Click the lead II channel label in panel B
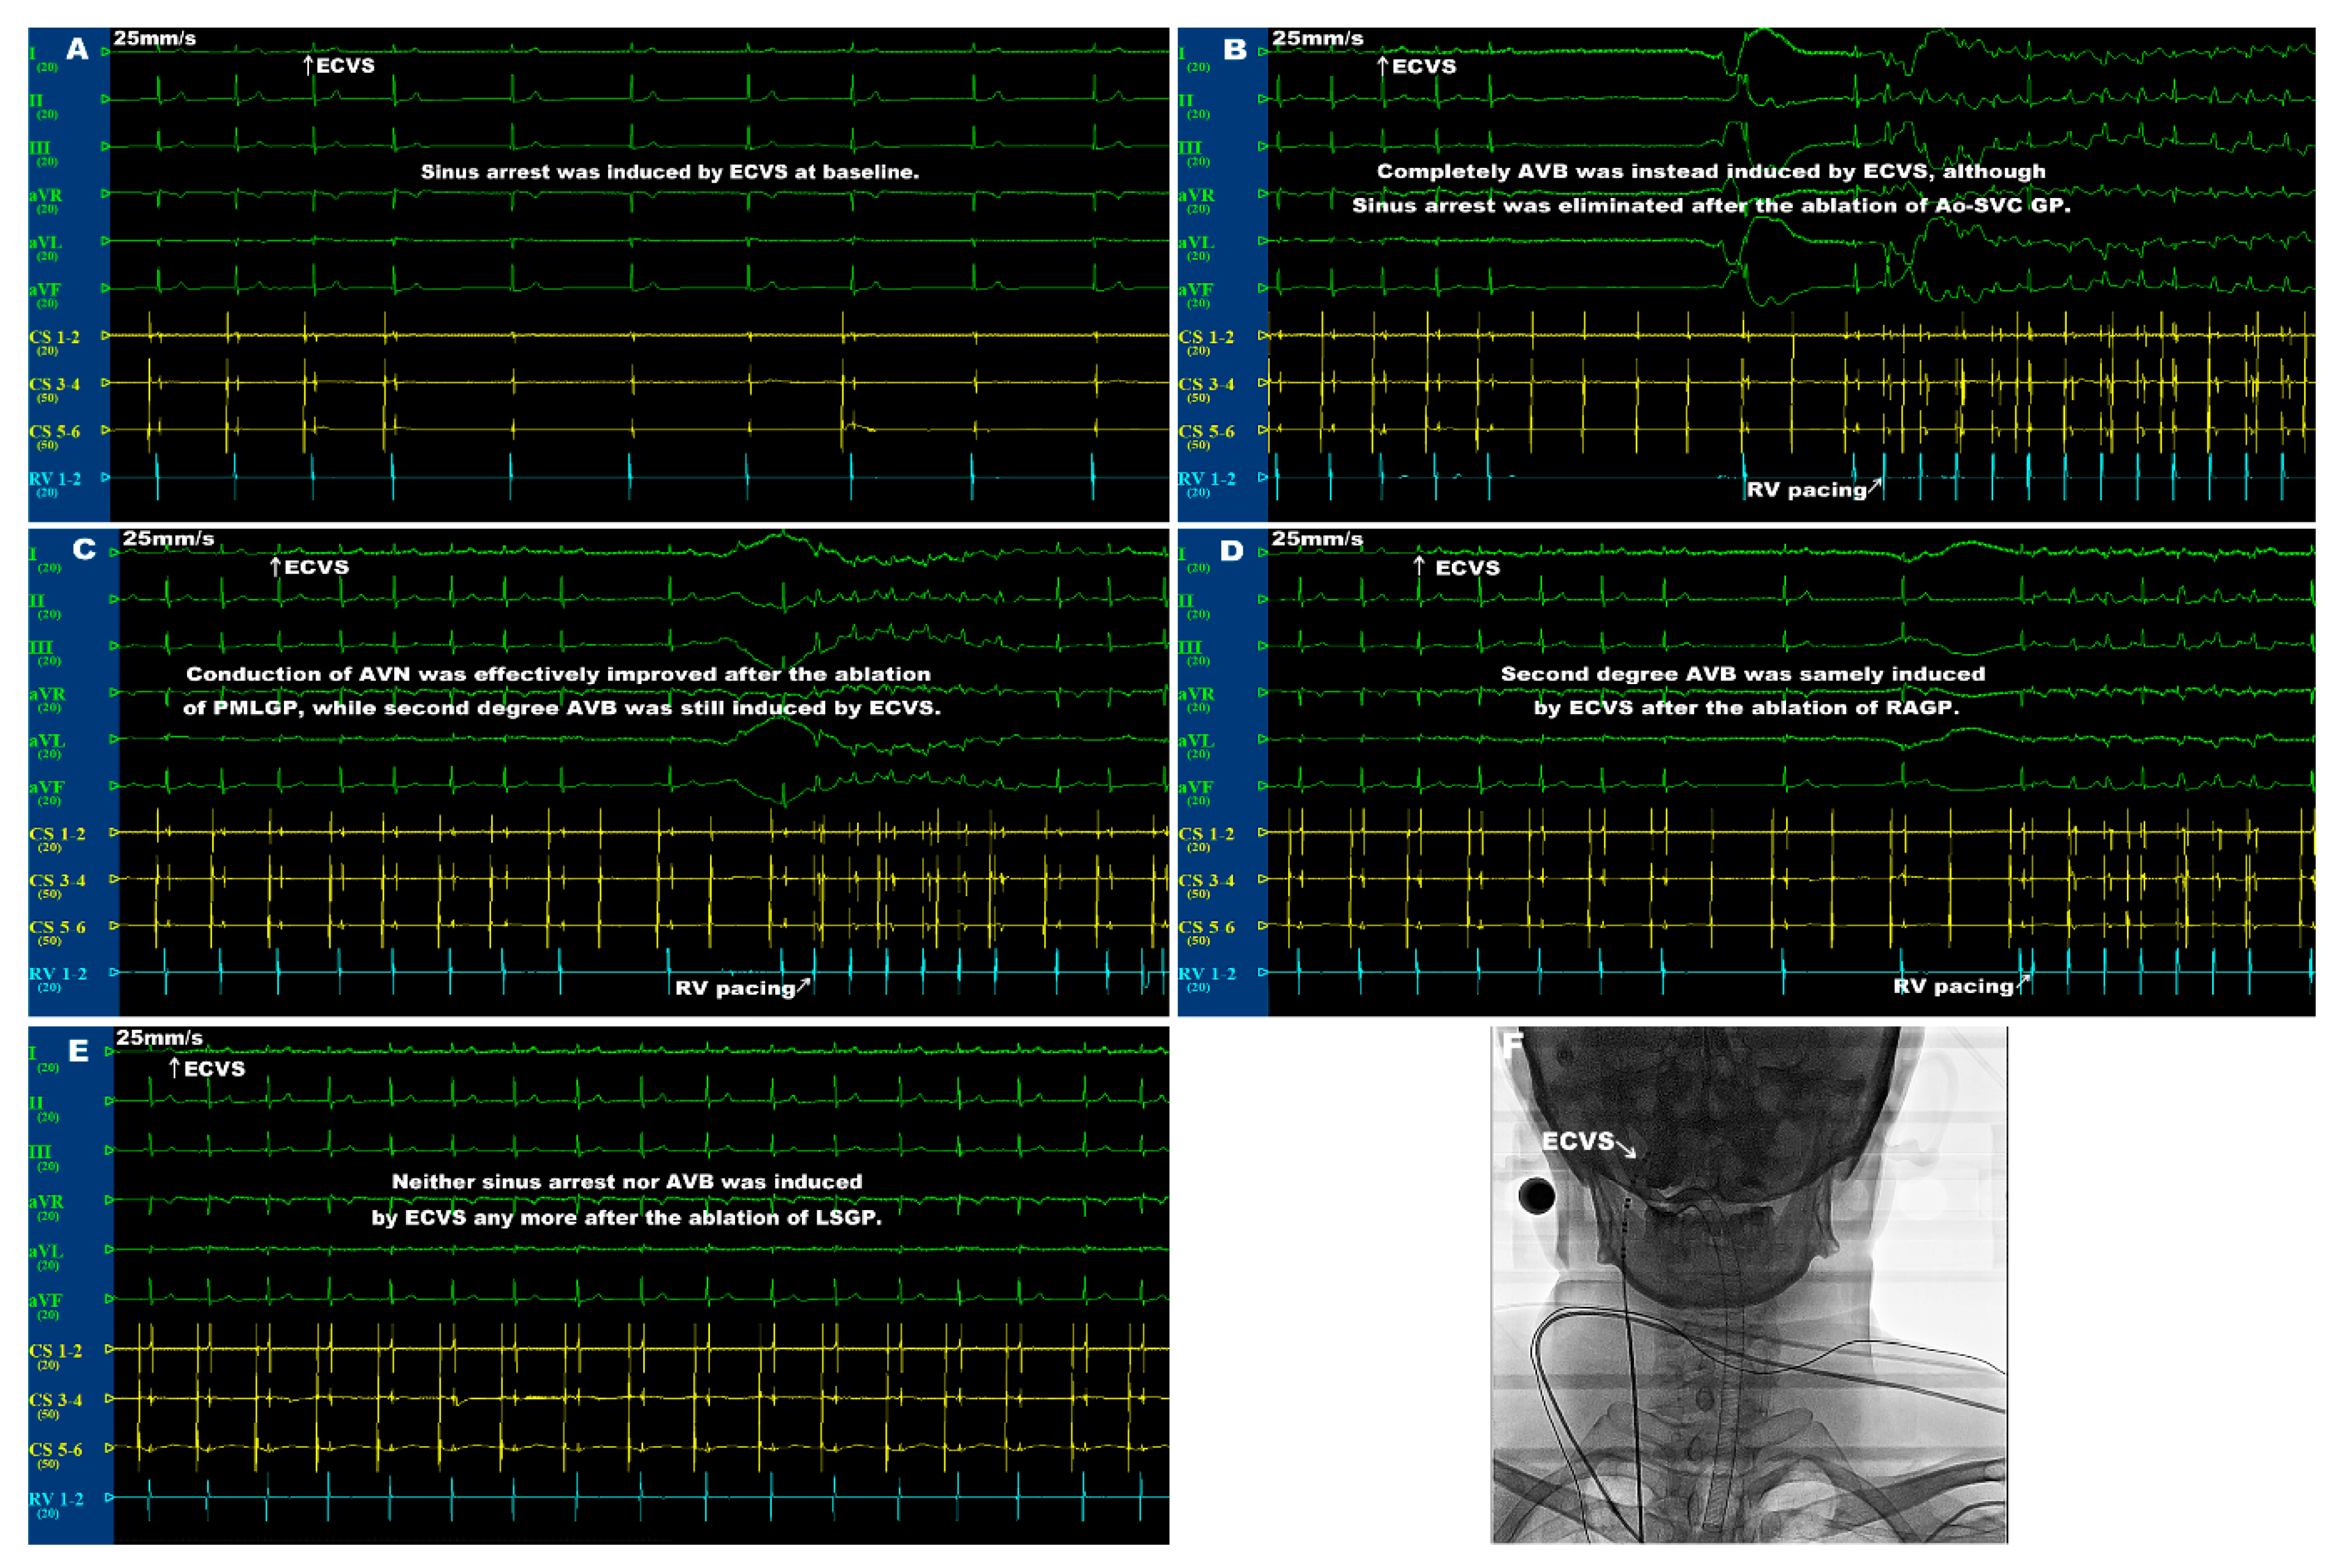 (1186, 100)
